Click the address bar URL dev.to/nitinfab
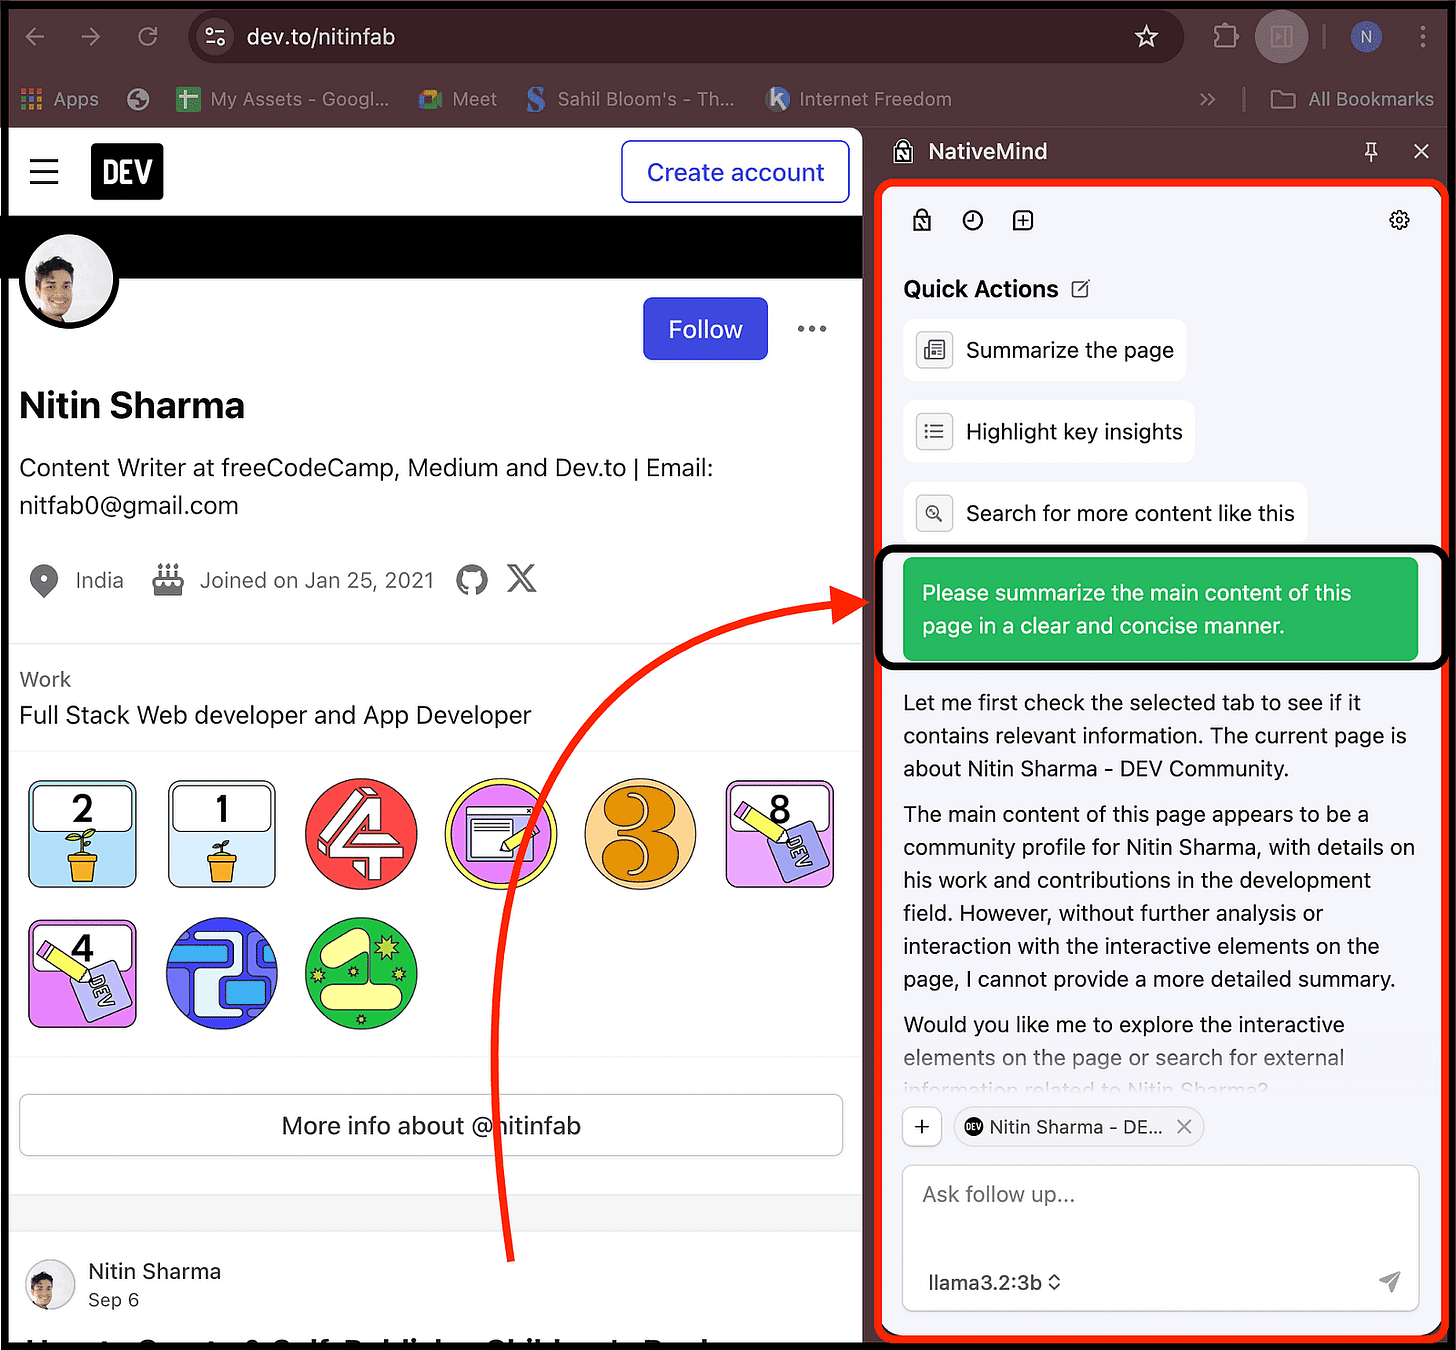This screenshot has height=1350, width=1456. tap(321, 37)
